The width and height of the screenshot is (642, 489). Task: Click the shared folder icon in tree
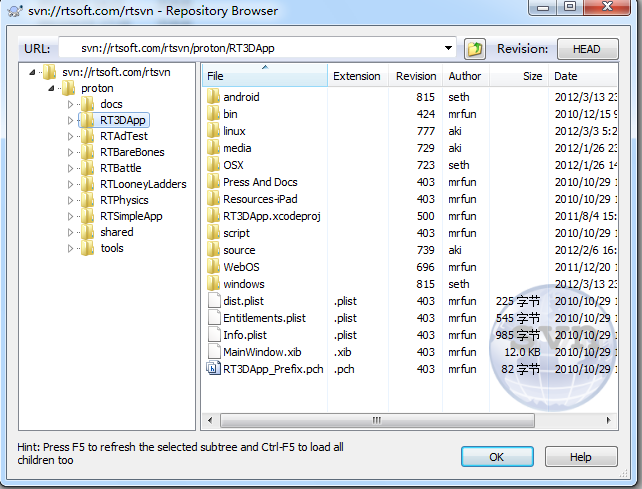click(87, 232)
